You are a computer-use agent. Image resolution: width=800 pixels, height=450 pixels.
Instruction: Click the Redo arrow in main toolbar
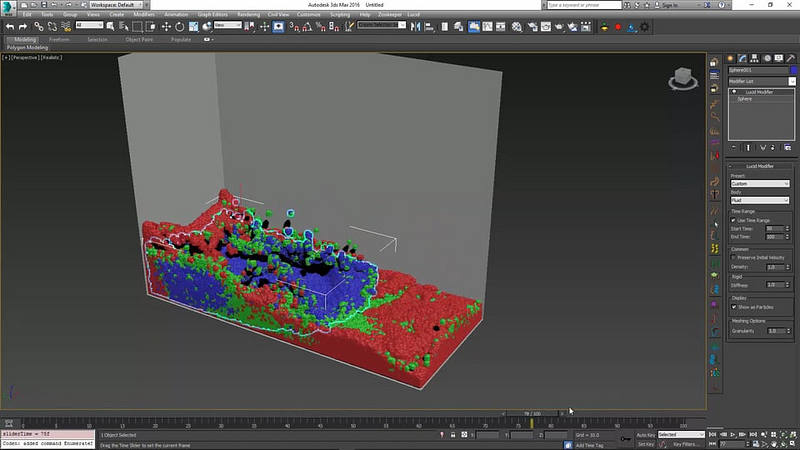[23, 27]
